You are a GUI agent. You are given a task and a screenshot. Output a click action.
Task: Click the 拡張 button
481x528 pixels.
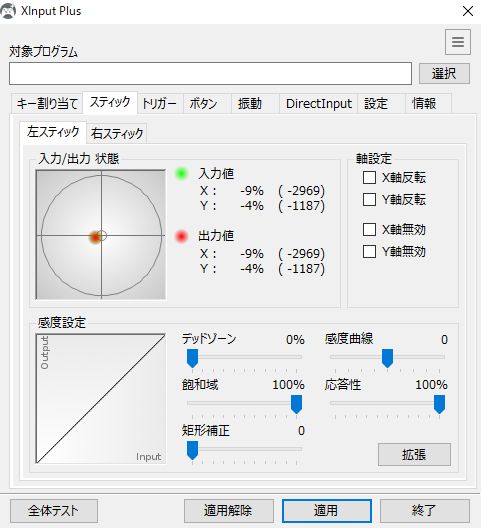tap(414, 455)
